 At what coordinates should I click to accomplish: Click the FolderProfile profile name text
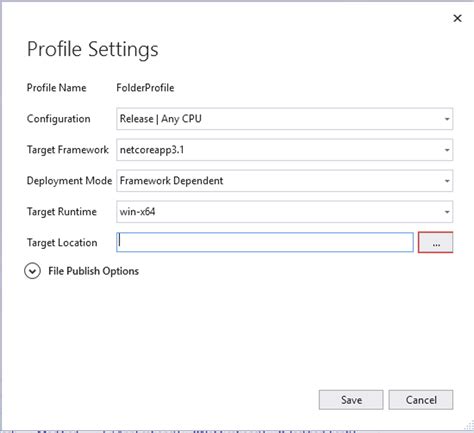[145, 88]
